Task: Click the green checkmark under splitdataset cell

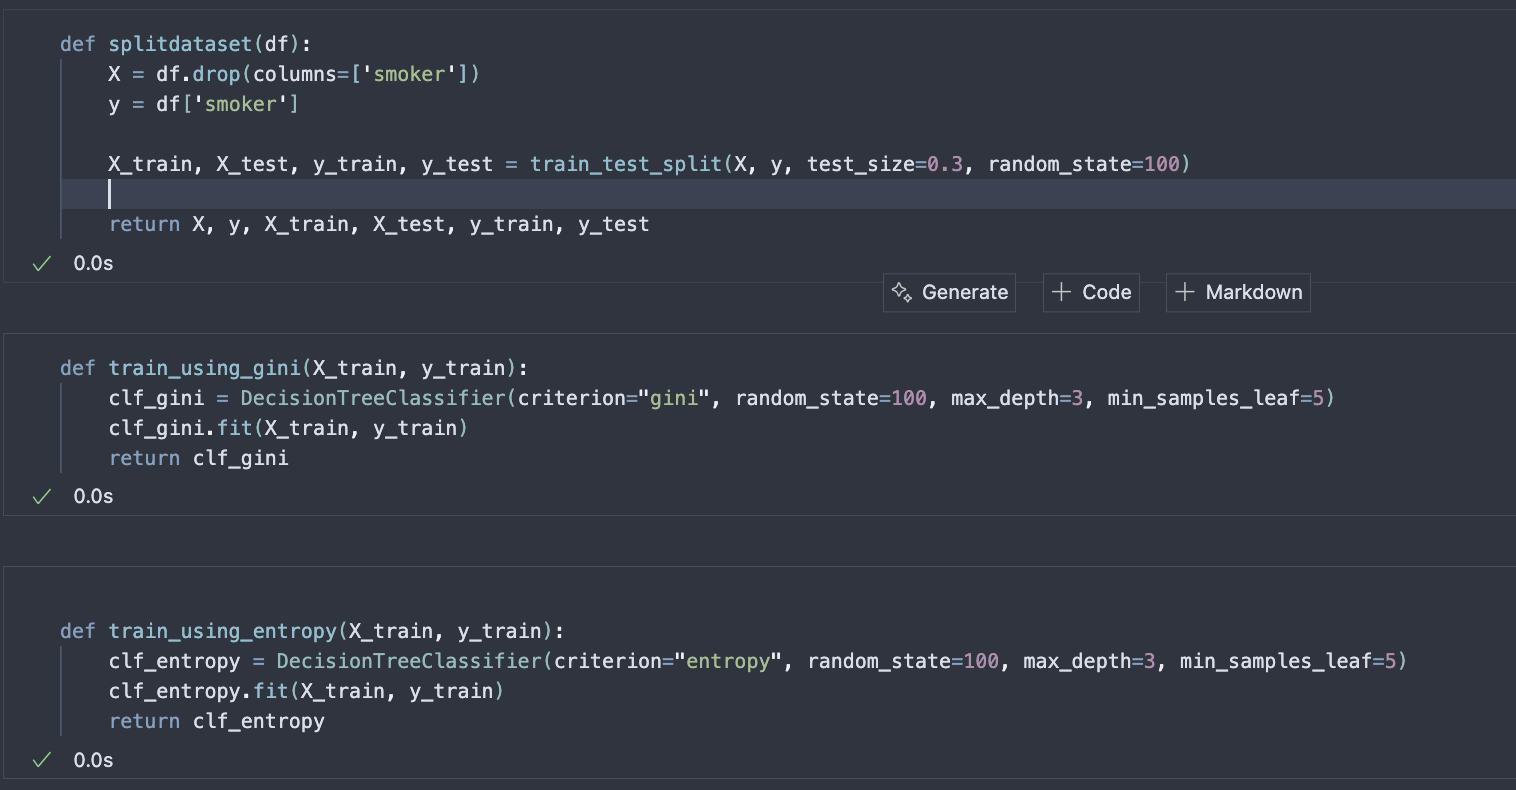Action: 42,263
